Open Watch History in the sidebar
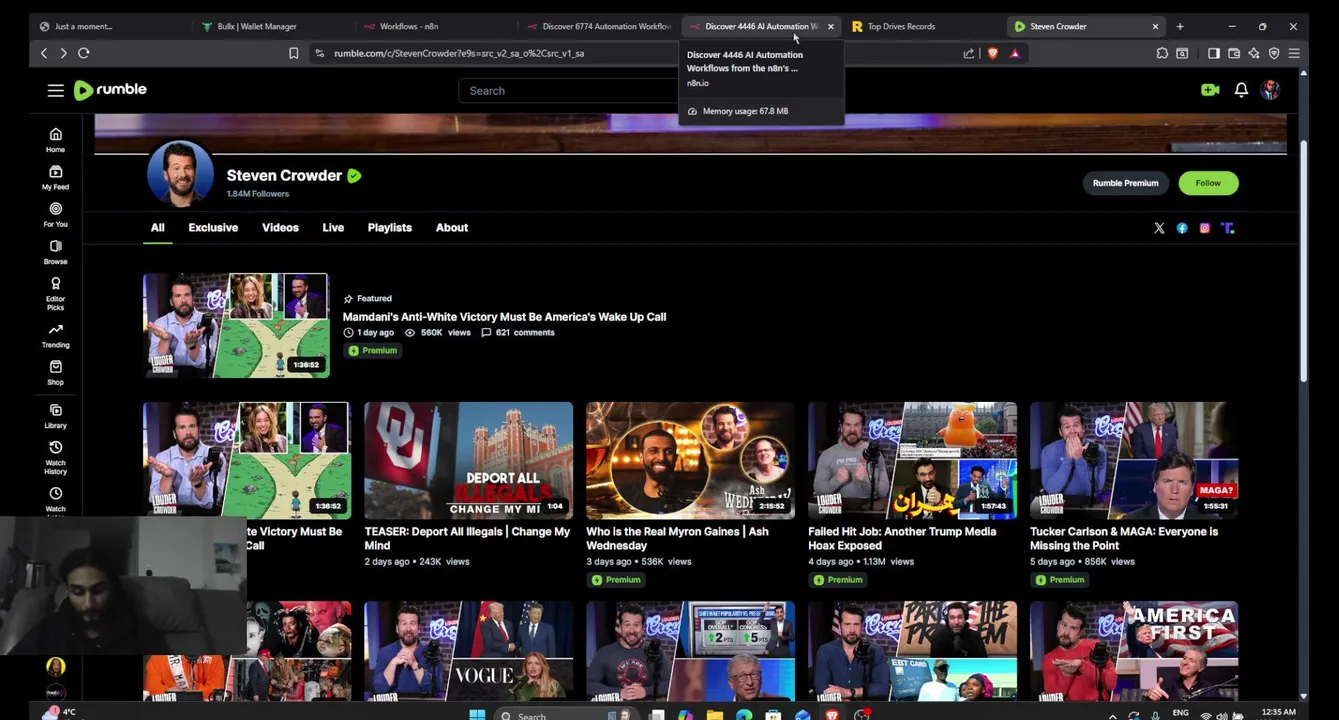1339x720 pixels. pos(55,457)
